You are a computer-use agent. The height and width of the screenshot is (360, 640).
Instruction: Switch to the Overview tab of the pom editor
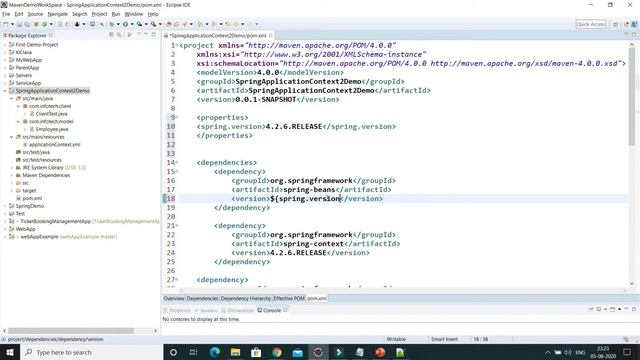pyautogui.click(x=174, y=298)
